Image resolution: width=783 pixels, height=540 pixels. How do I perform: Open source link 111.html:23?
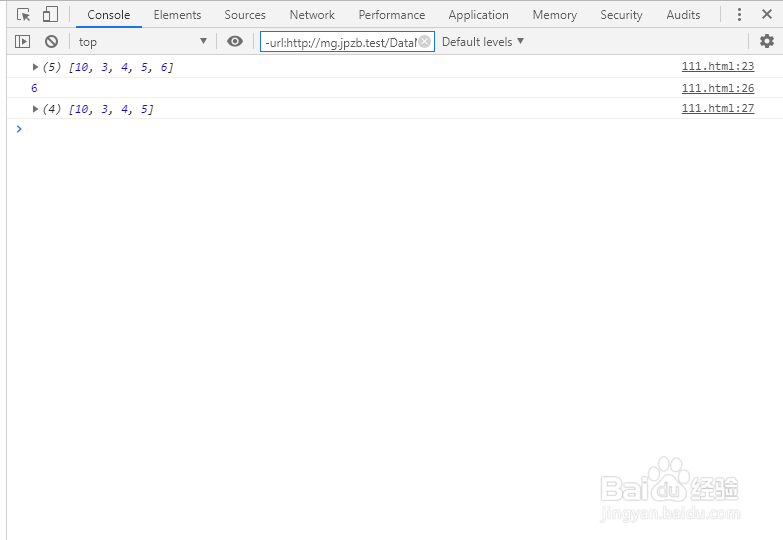point(718,66)
